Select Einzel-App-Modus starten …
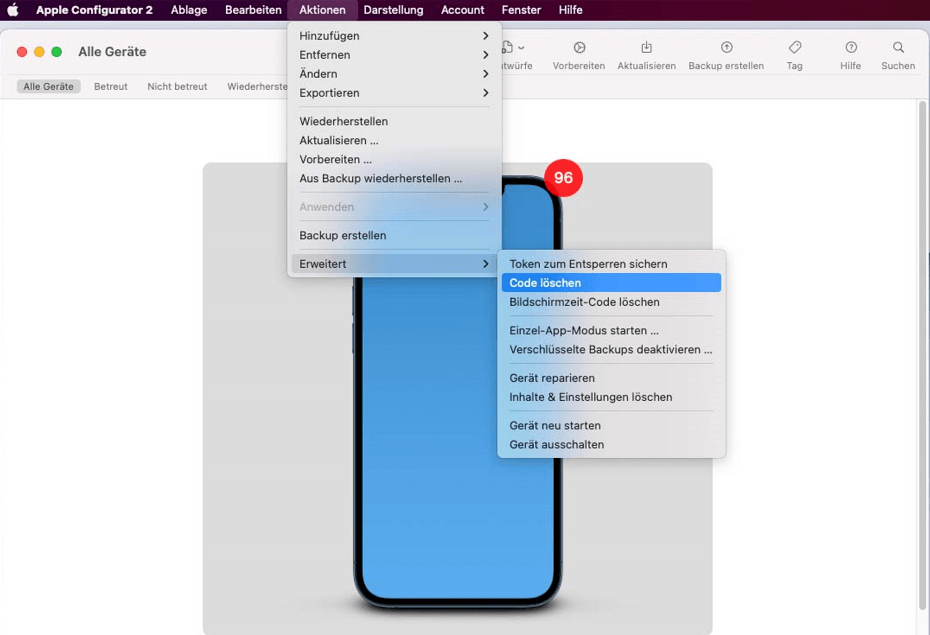Viewport: 930px width, 635px height. click(611, 330)
